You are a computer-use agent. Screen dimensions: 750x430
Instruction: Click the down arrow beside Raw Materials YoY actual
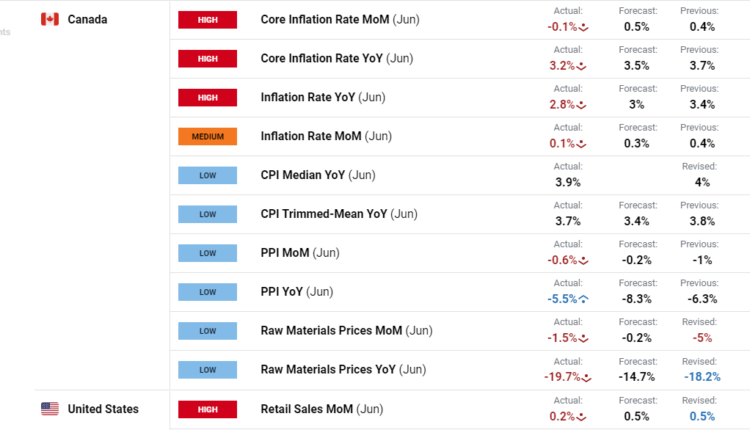(x=586, y=377)
